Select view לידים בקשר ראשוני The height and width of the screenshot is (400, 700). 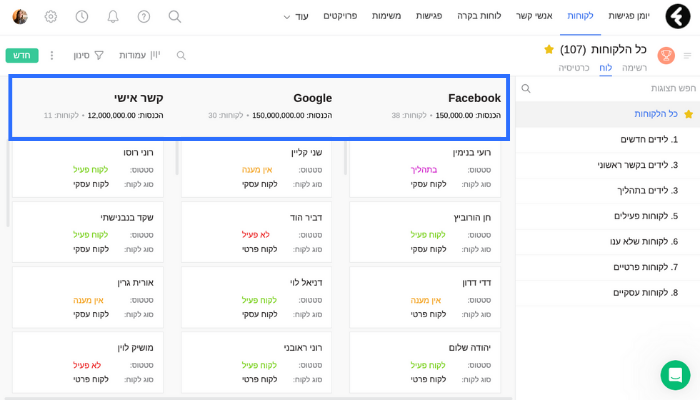click(608, 165)
